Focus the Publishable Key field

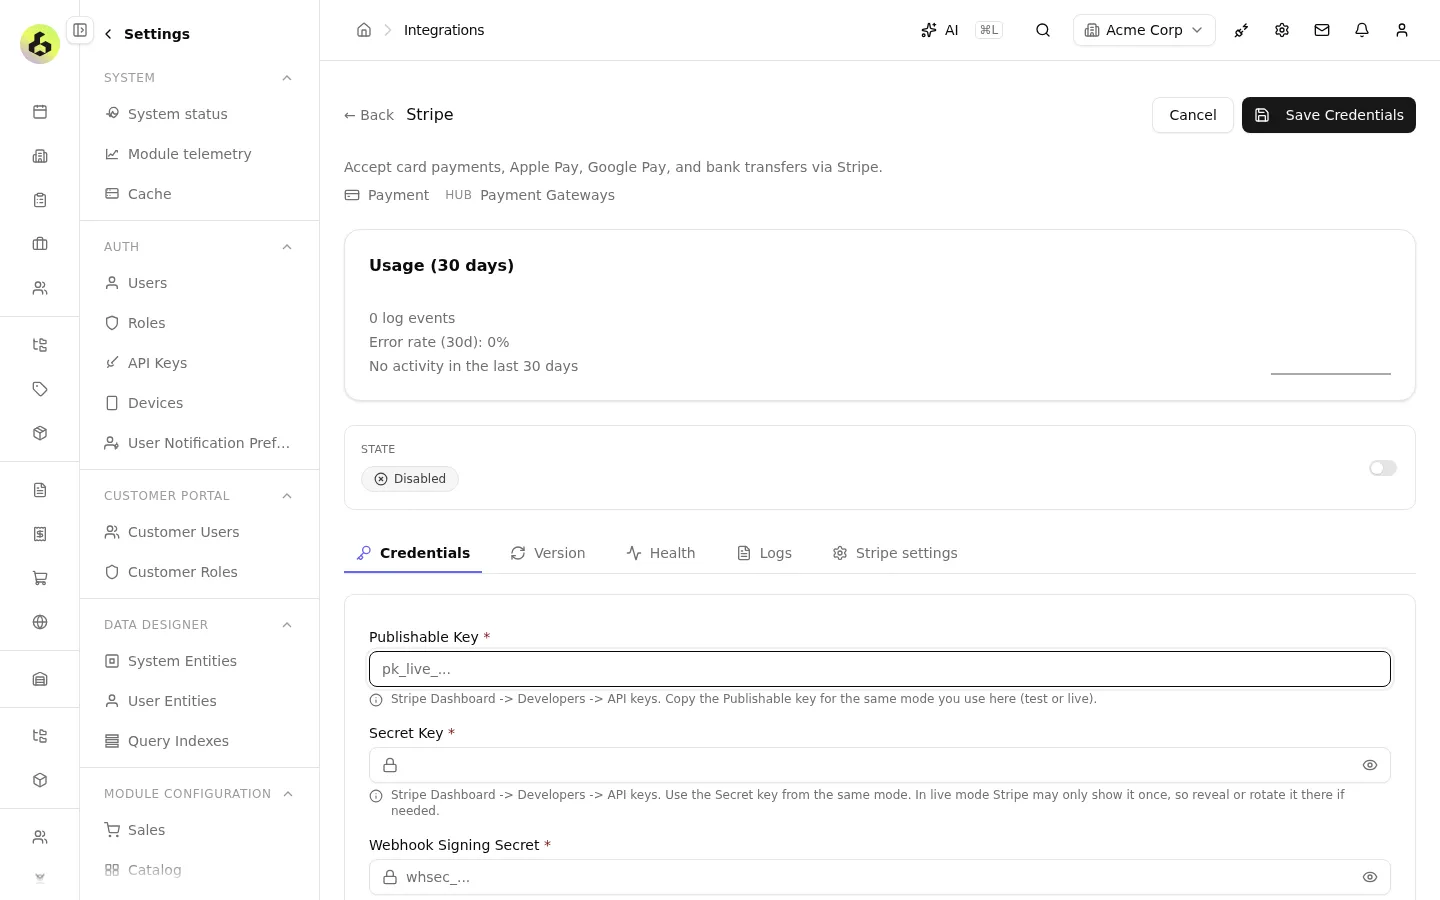(880, 669)
